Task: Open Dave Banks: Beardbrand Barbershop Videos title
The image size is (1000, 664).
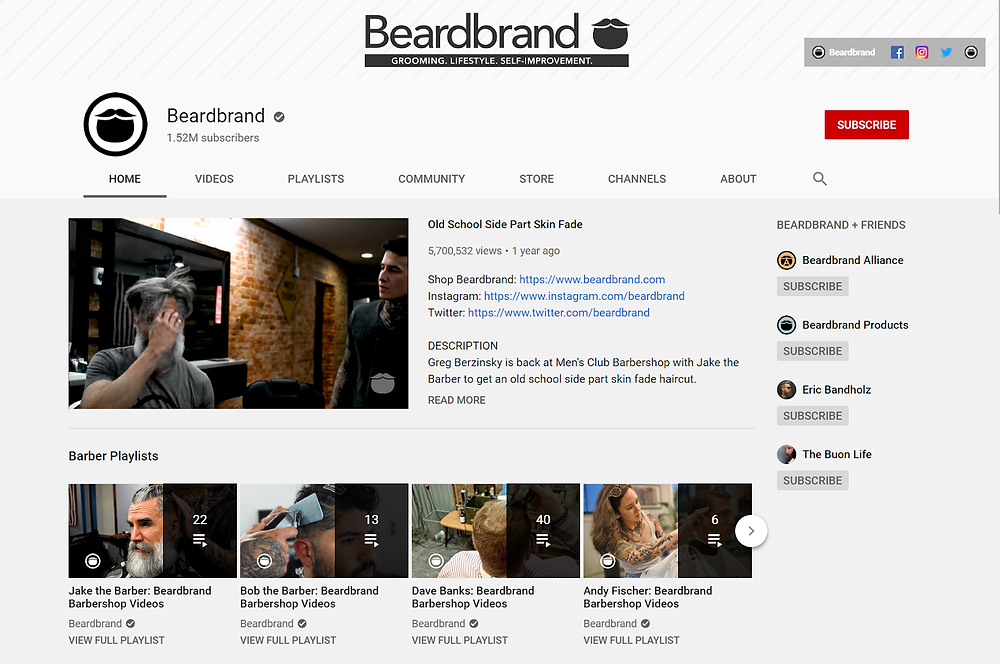Action: pos(473,597)
